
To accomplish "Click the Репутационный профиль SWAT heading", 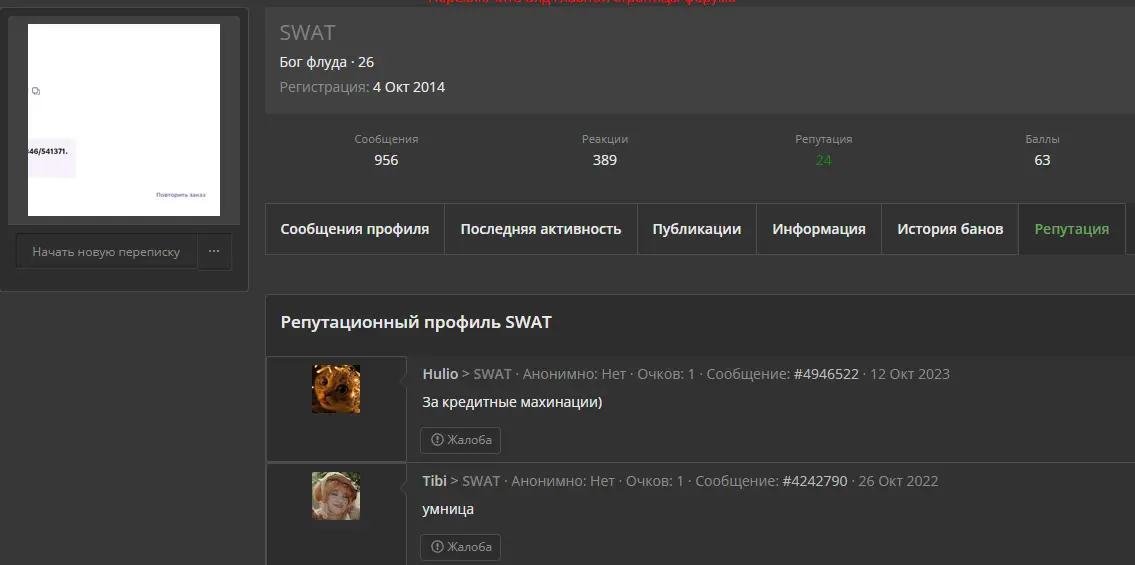I will [x=416, y=322].
